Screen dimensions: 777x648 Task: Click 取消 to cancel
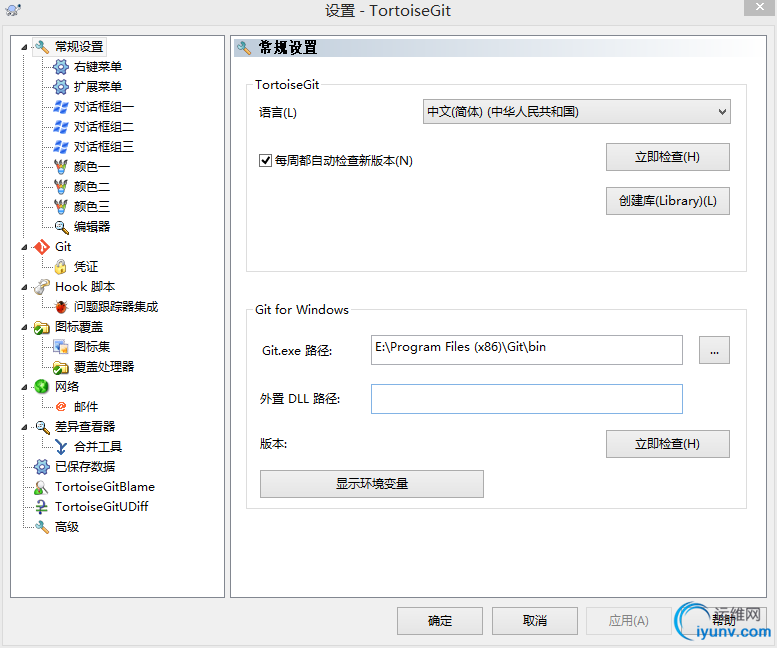pyautogui.click(x=535, y=621)
